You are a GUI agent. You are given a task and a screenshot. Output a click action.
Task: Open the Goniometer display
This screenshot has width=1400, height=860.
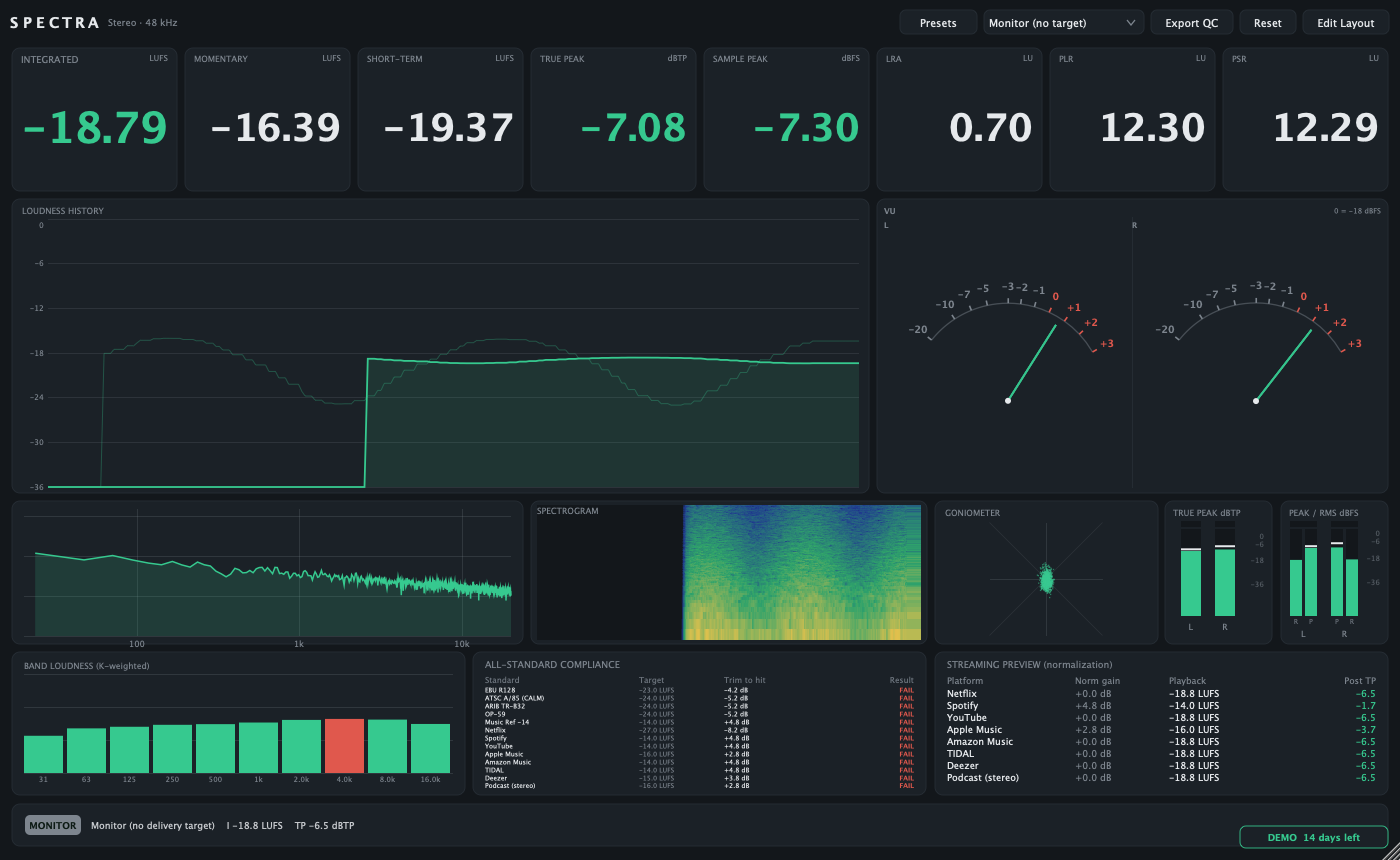pyautogui.click(x=1046, y=572)
